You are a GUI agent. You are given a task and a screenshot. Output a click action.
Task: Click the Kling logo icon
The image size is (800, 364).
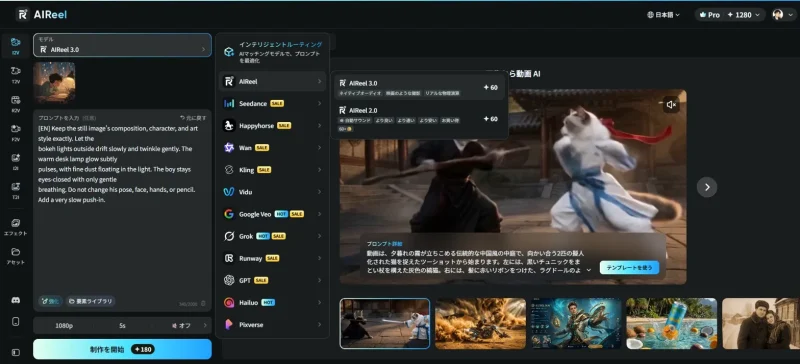(x=229, y=170)
